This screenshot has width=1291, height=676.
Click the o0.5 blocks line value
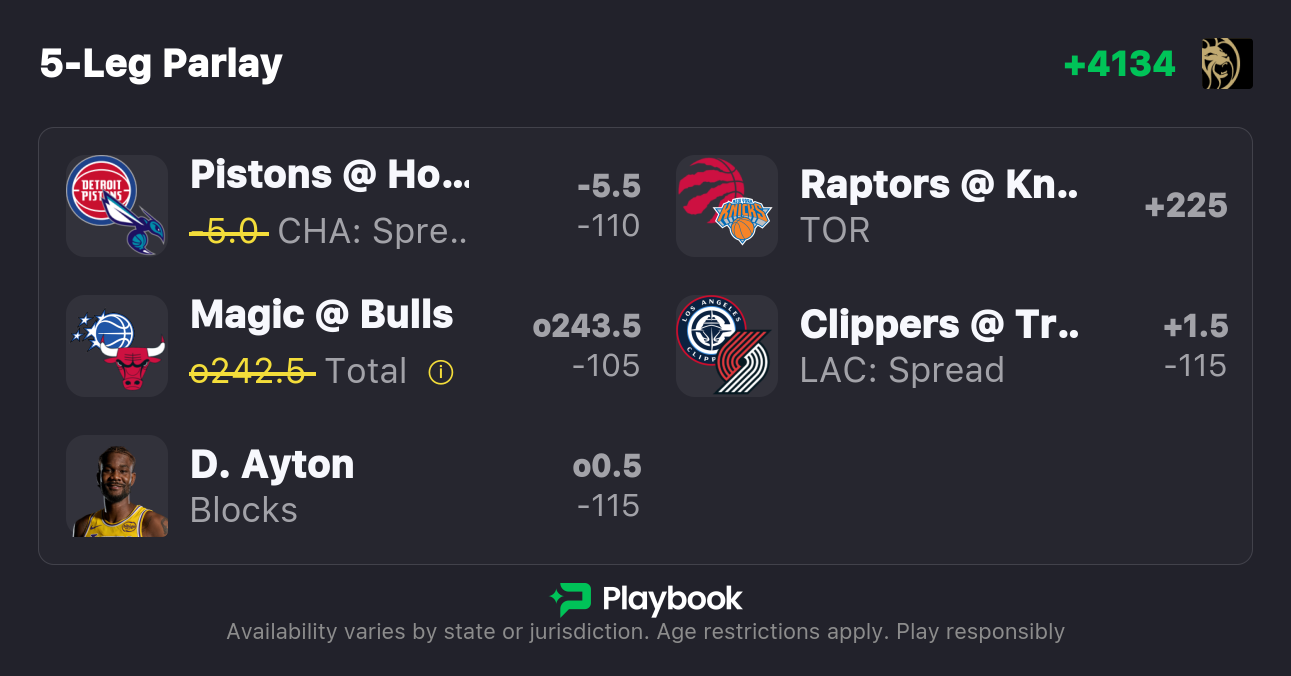tap(607, 466)
